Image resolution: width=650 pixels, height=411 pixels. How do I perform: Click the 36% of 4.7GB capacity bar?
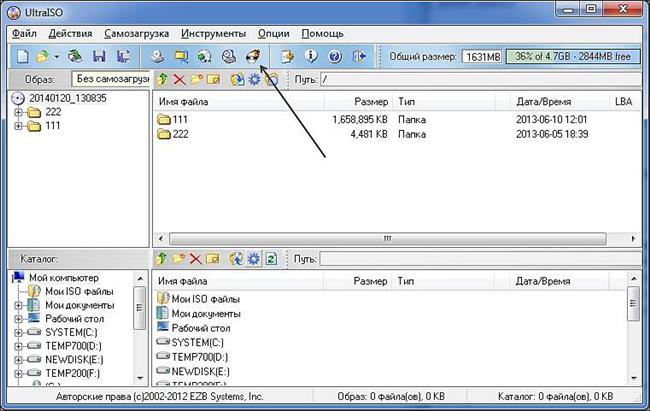coord(573,56)
